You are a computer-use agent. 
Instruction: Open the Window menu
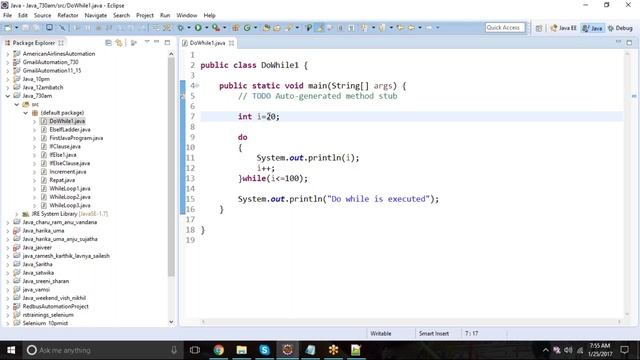pos(187,15)
